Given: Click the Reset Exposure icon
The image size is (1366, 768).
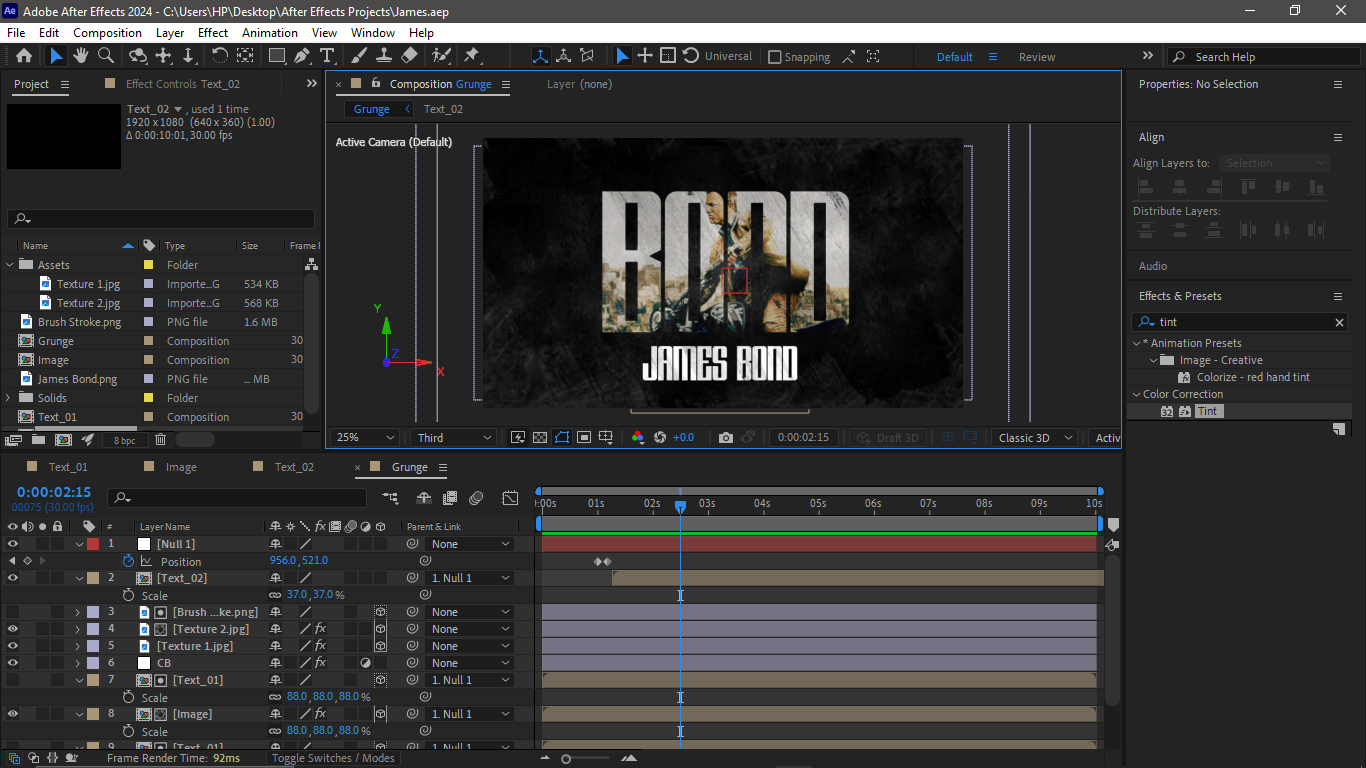Looking at the screenshot, I should pyautogui.click(x=660, y=438).
